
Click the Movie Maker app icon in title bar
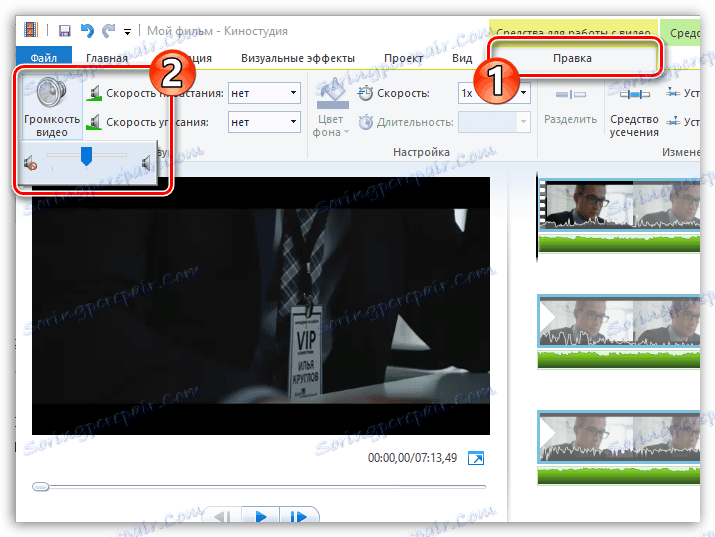[31, 30]
